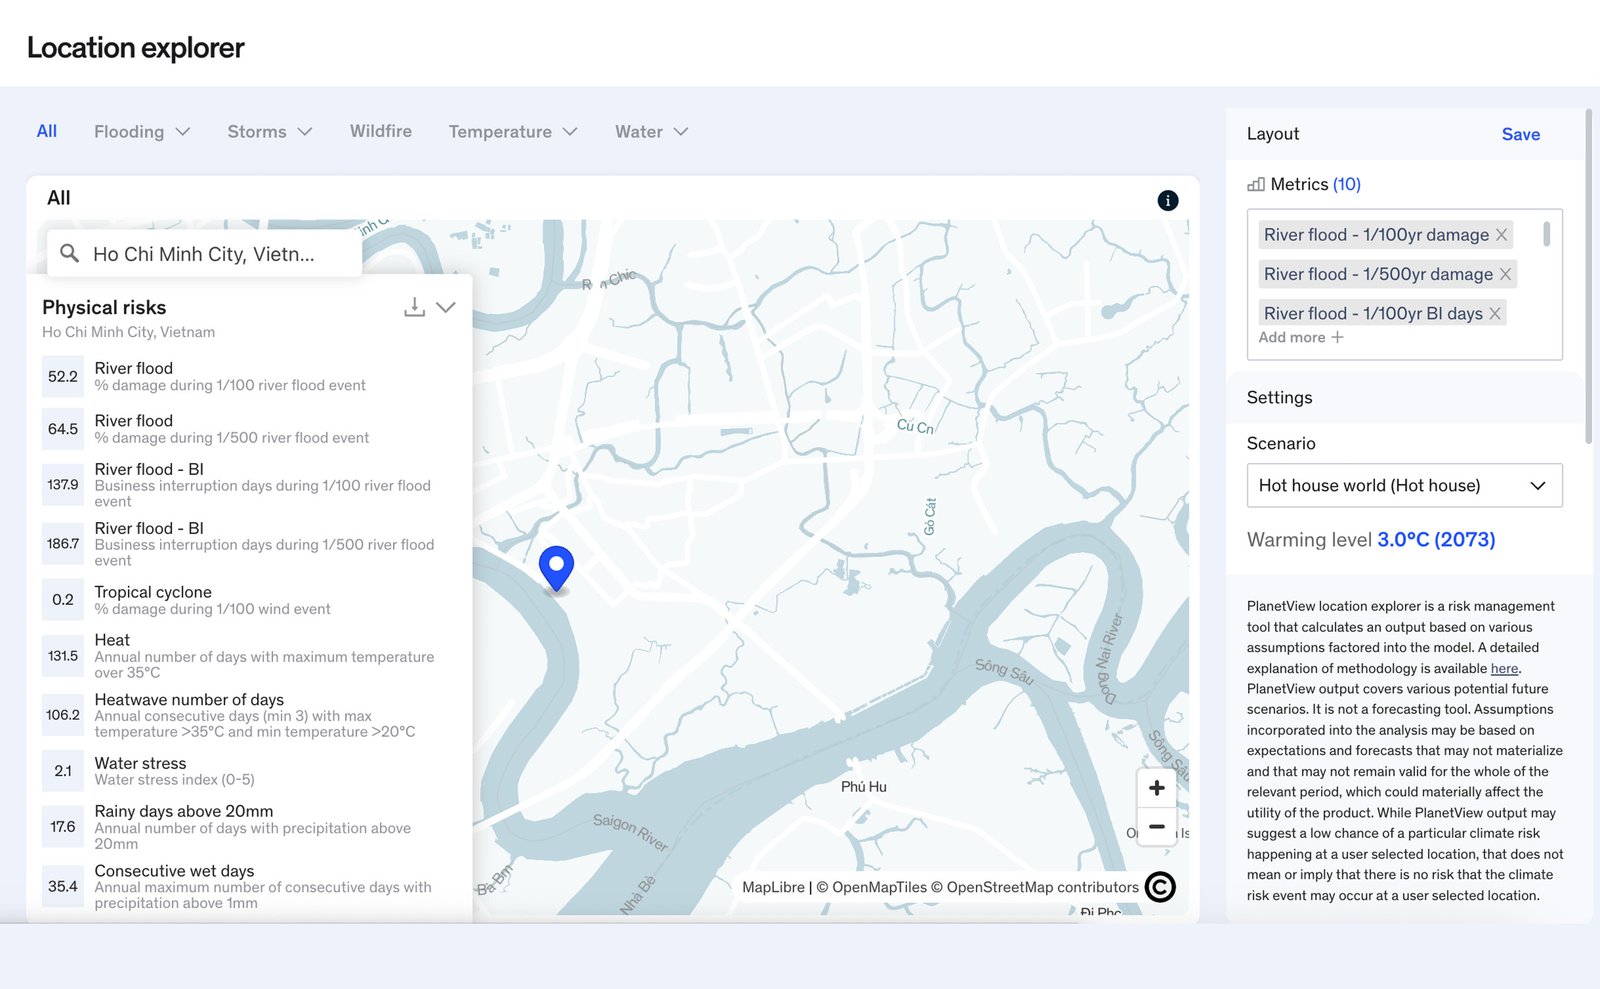Screen dimensions: 1600x989
Task: Click the map attribution copyright icon
Action: (x=1160, y=887)
